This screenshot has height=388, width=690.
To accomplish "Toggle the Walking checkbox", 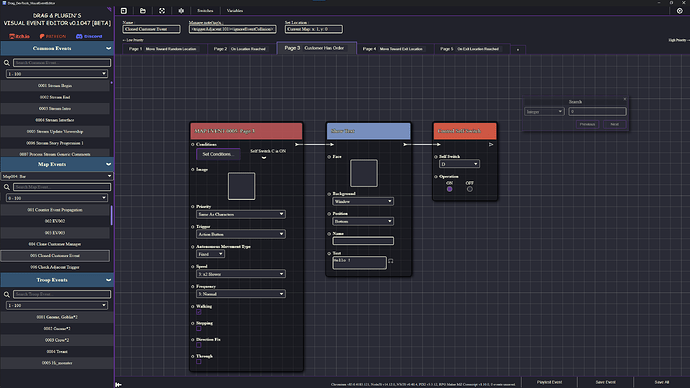I will point(199,312).
